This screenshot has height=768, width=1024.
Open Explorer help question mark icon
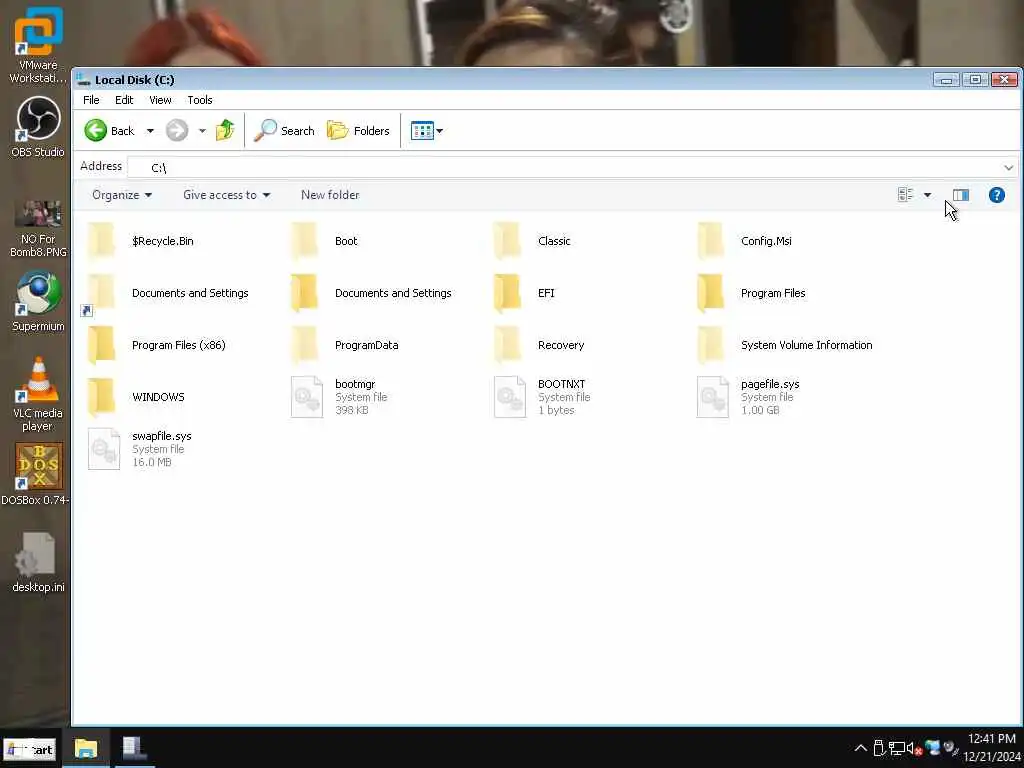coord(996,195)
